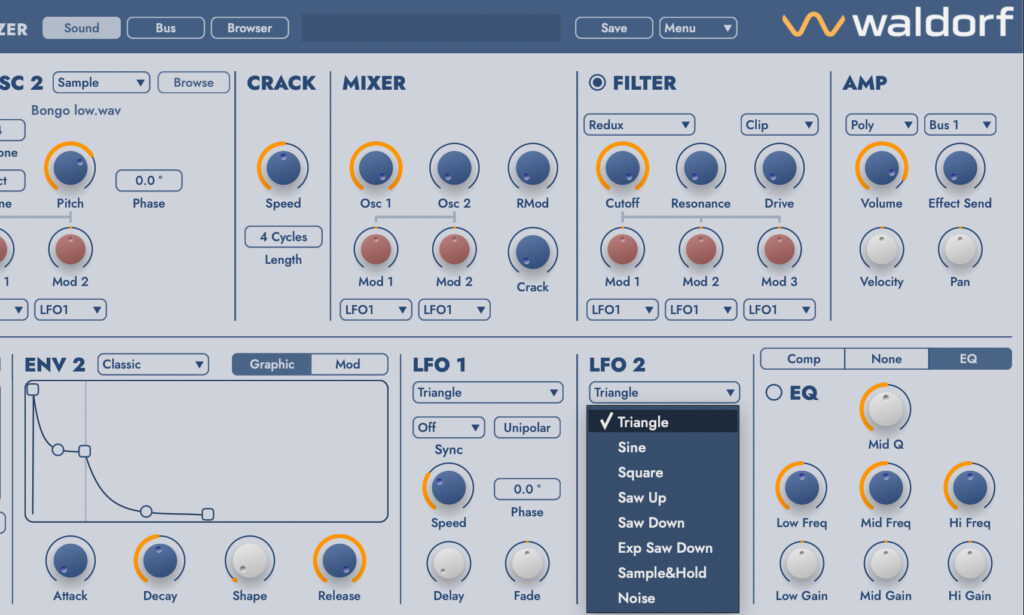This screenshot has width=1024, height=615.
Task: Click the Filter Cutoff knob
Action: [622, 166]
